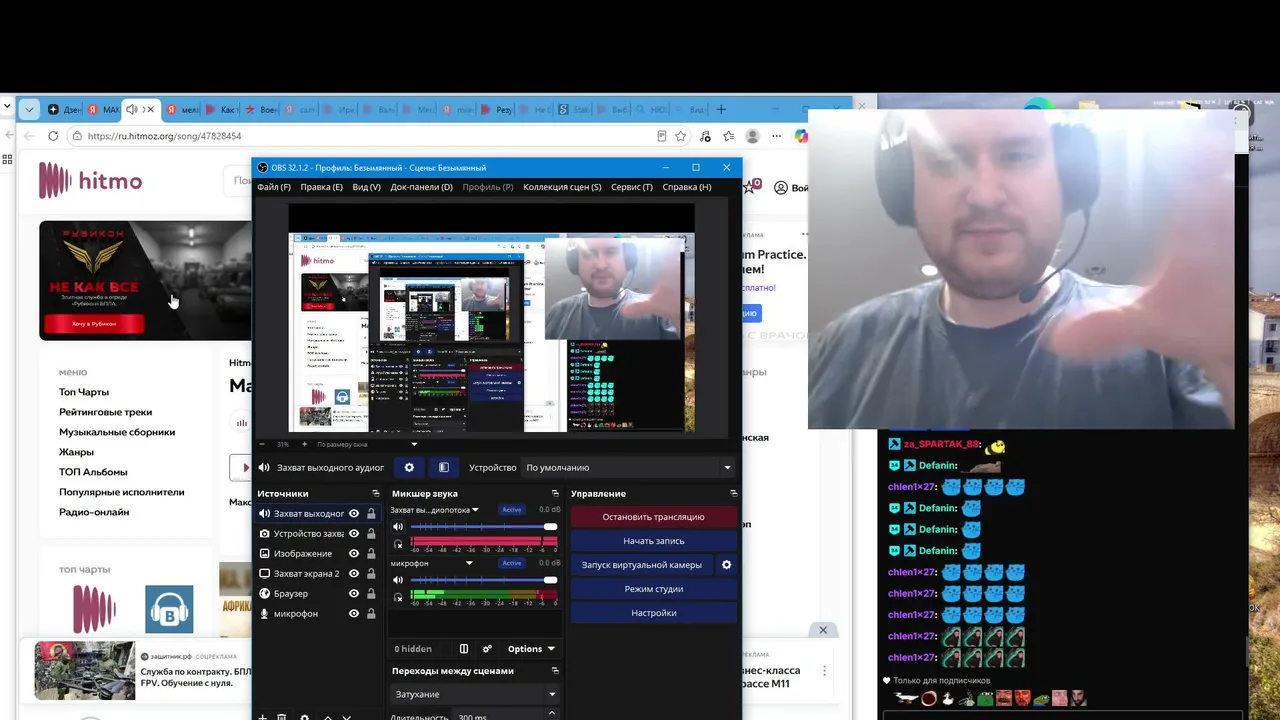This screenshot has height=720, width=1280.
Task: Mute Захват выходного аудиопотока speaker in mixer
Action: click(x=398, y=527)
